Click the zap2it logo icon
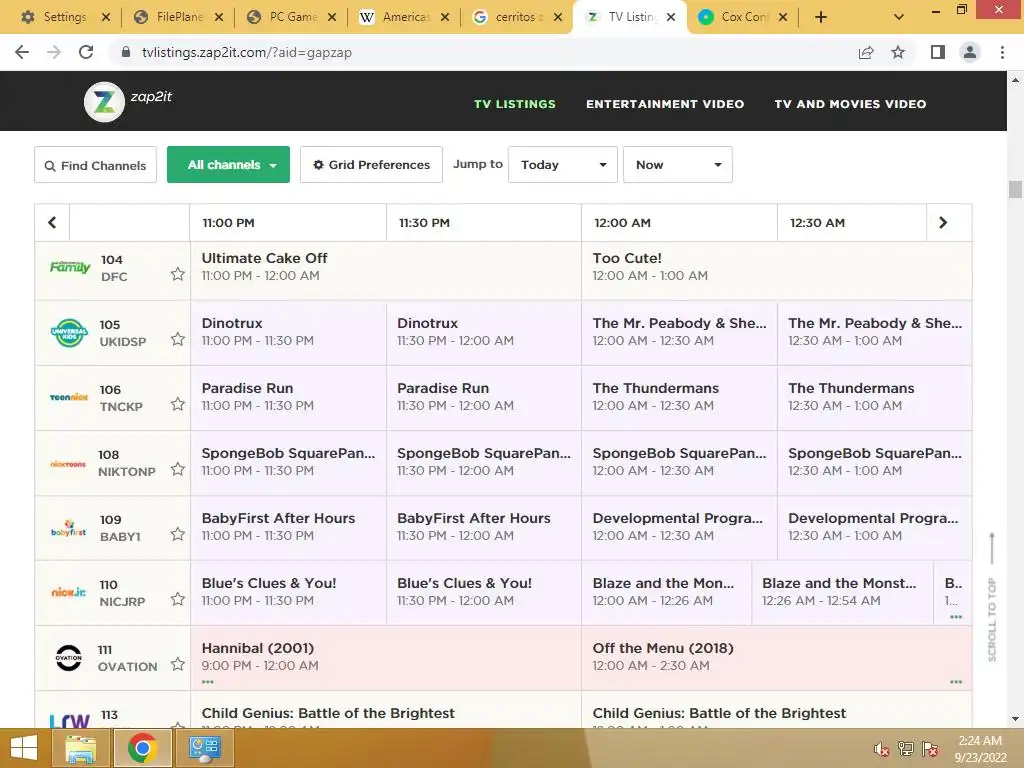Image resolution: width=1024 pixels, height=768 pixels. point(104,102)
